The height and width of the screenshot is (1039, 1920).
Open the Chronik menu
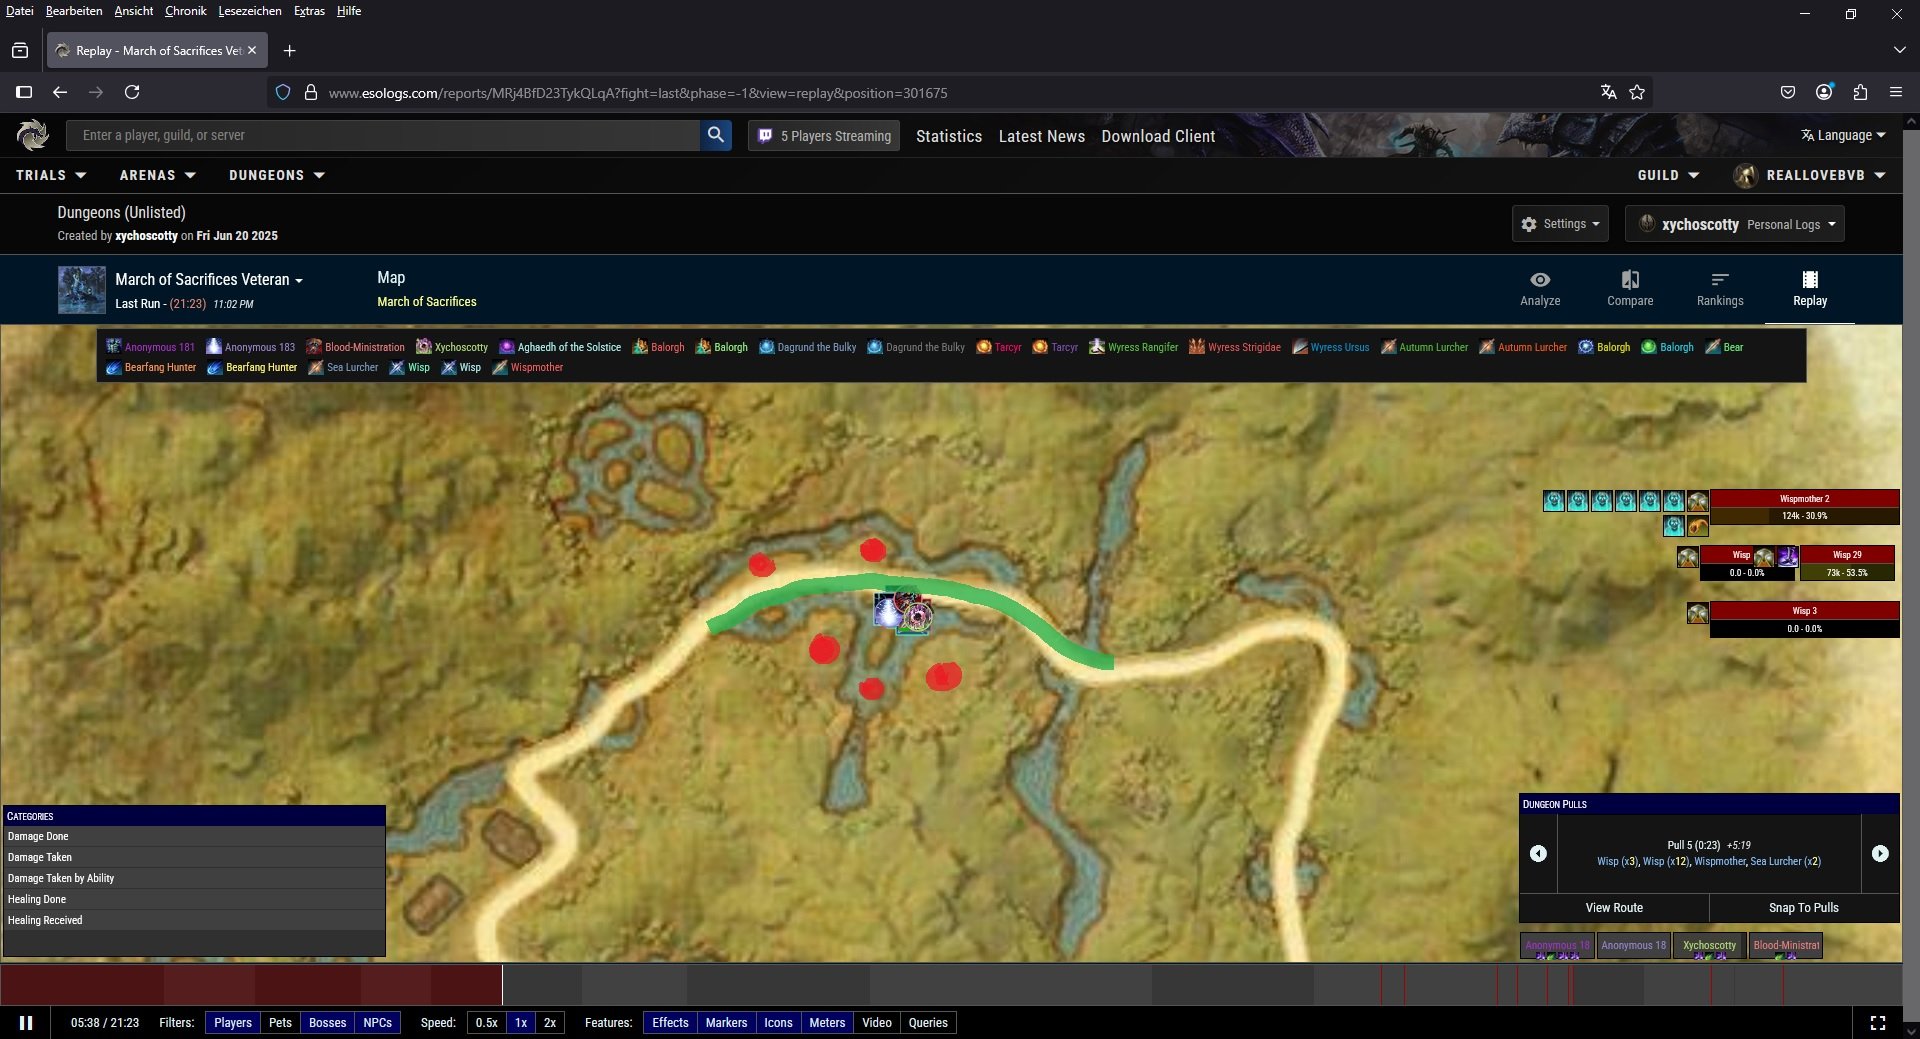pos(185,11)
